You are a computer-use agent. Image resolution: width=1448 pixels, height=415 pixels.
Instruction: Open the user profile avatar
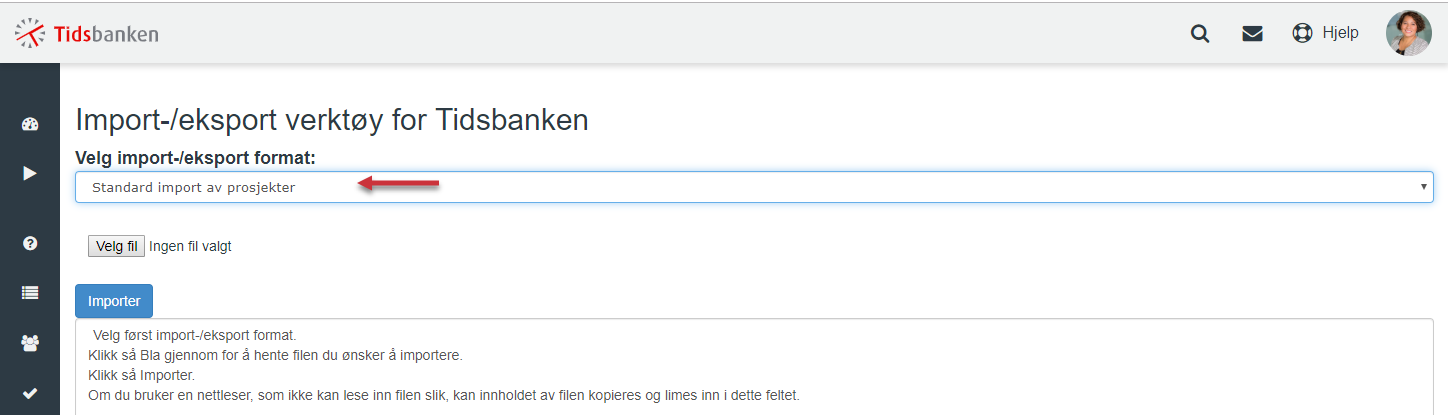(x=1408, y=33)
